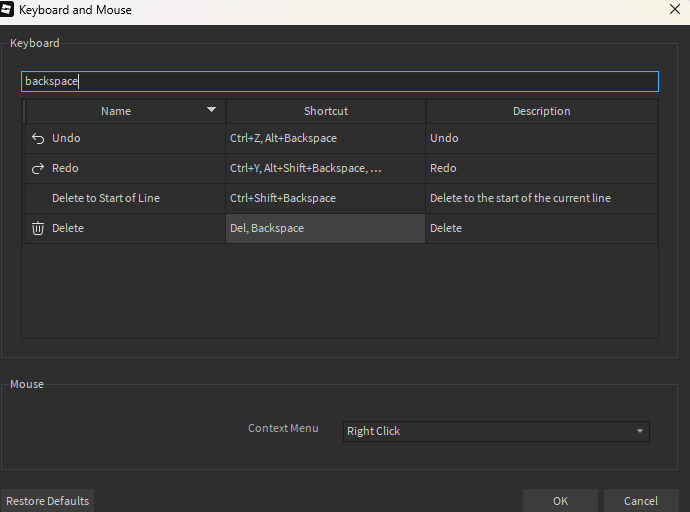Edit the Ctrl+Z, Alt+Backspace shortcut cell

[x=325, y=138]
